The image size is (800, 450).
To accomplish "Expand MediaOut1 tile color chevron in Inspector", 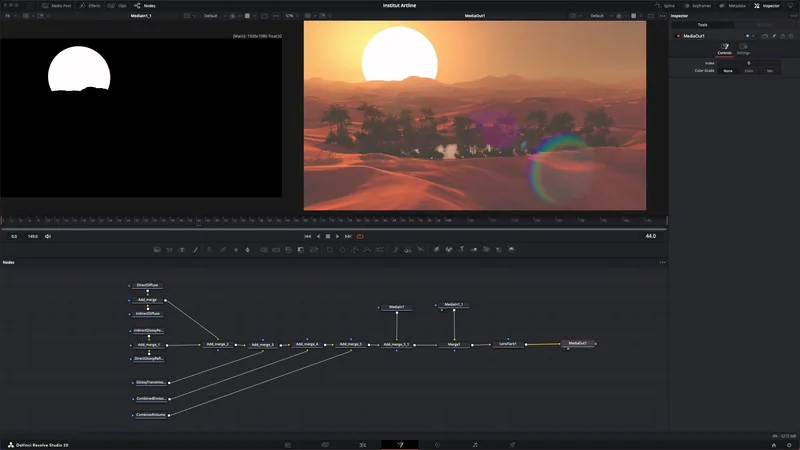I will point(753,36).
